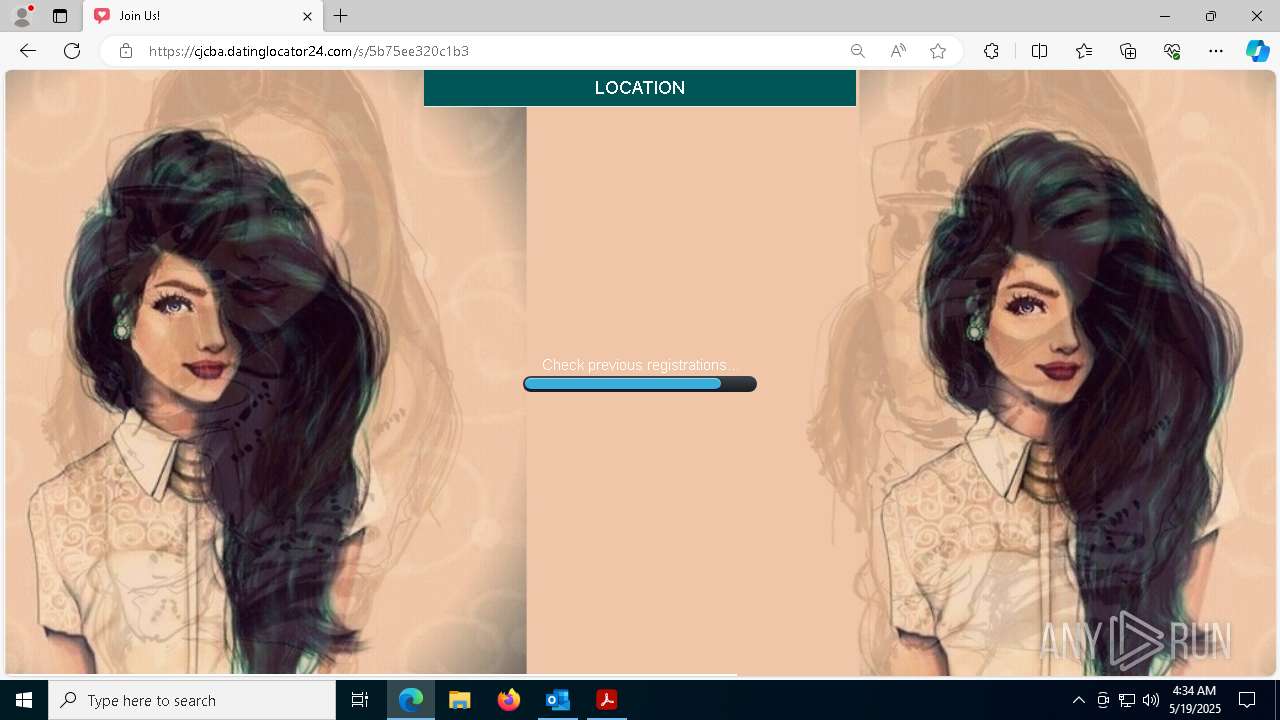This screenshot has height=720, width=1280.
Task: Click the LOCATION header banner
Action: click(x=640, y=88)
